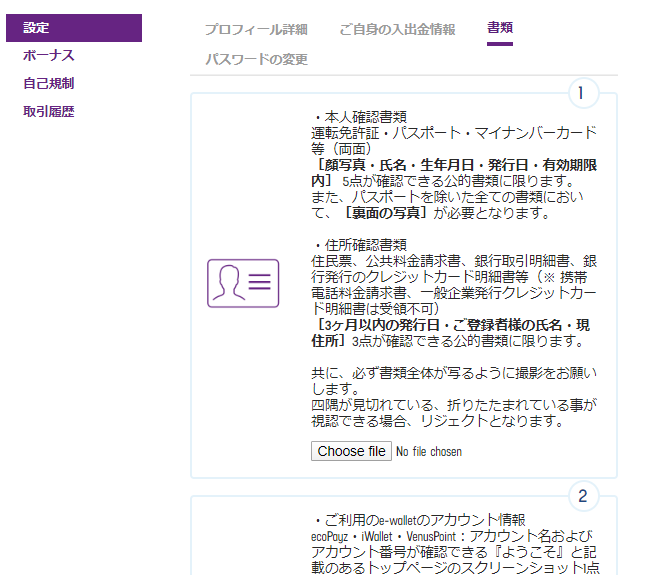Click the ・ご利用のe-walletのアカウント情報 heading

click(x=418, y=520)
